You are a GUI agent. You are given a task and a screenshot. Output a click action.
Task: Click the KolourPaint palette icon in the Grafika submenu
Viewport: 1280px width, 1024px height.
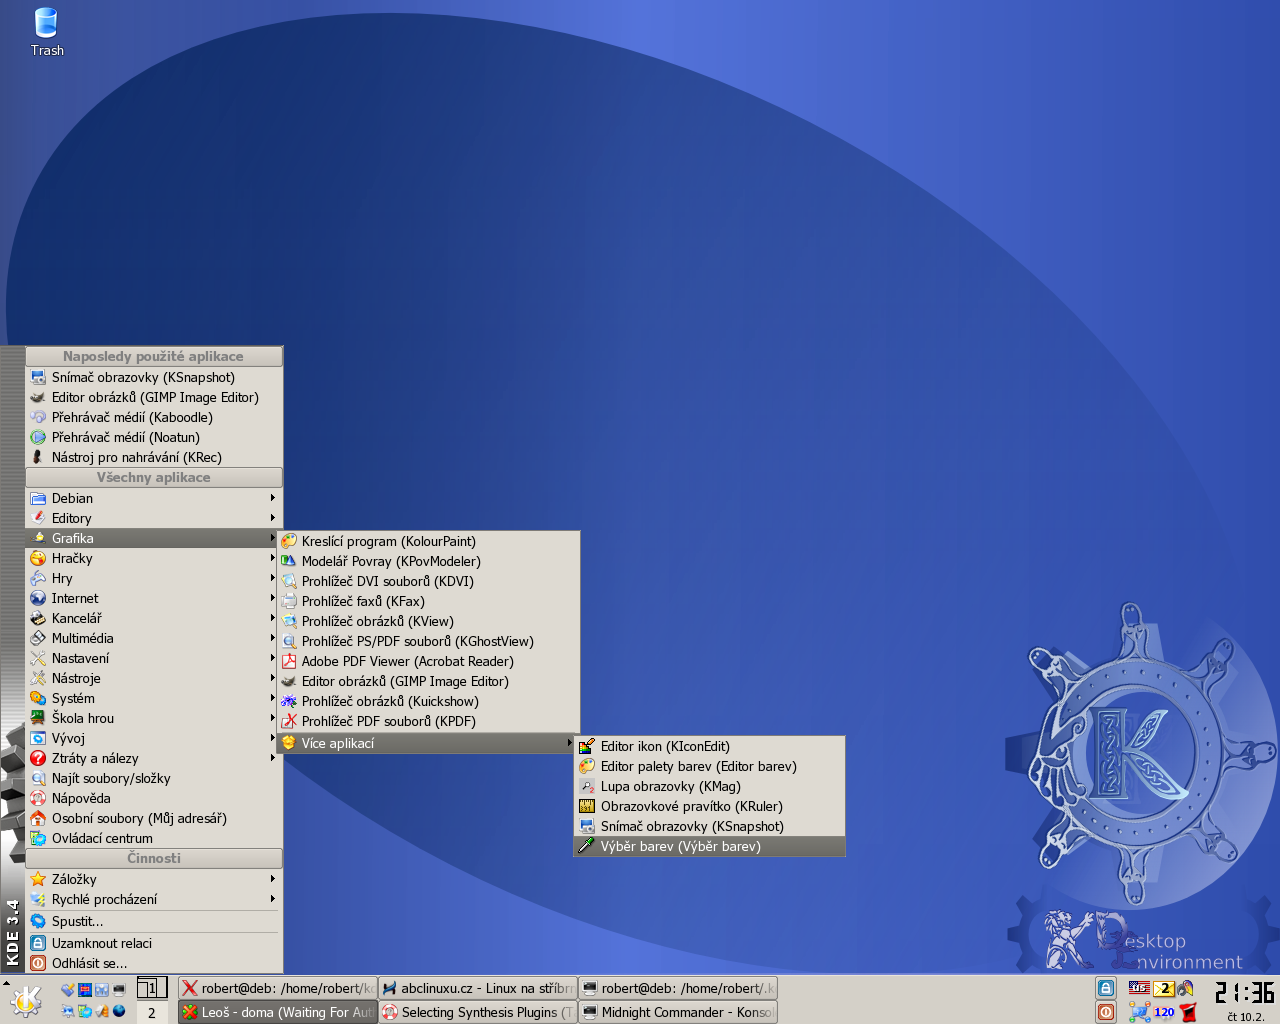289,541
